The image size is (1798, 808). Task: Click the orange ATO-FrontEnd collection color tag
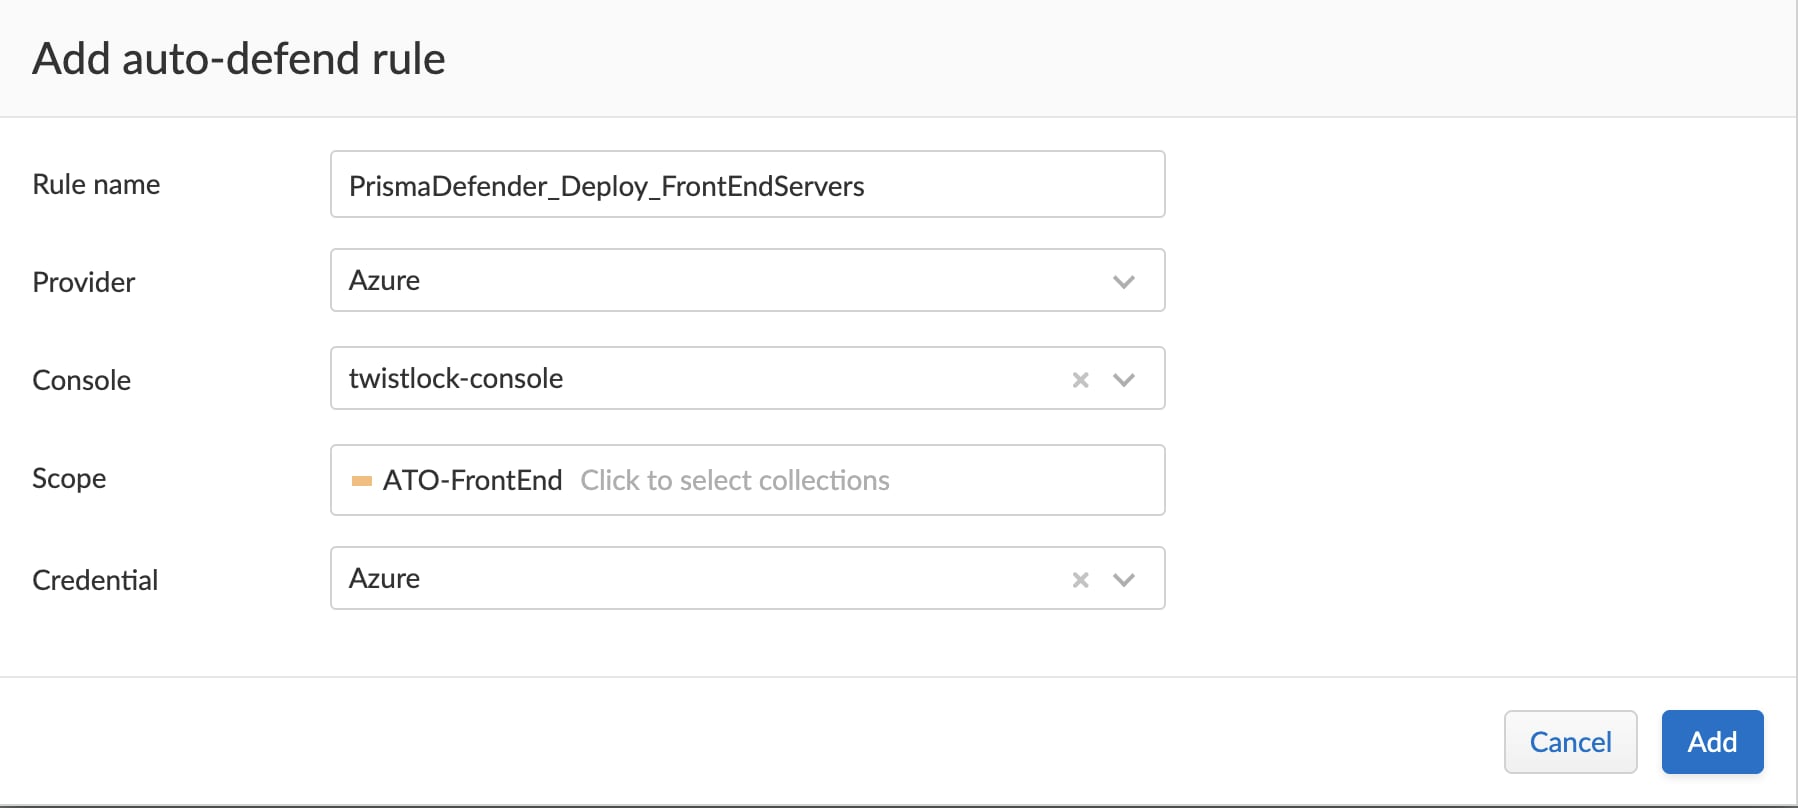pos(362,481)
